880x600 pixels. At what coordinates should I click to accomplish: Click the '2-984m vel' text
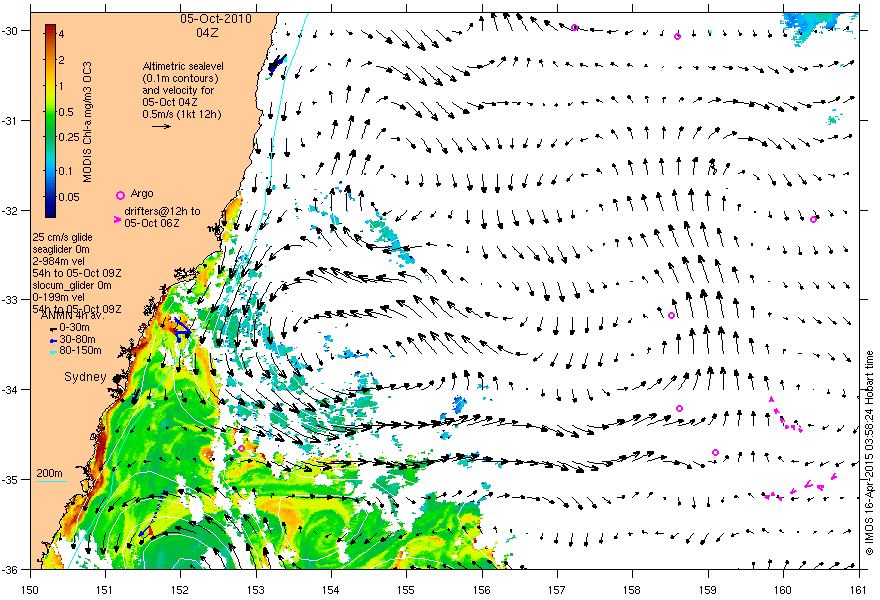pos(56,261)
